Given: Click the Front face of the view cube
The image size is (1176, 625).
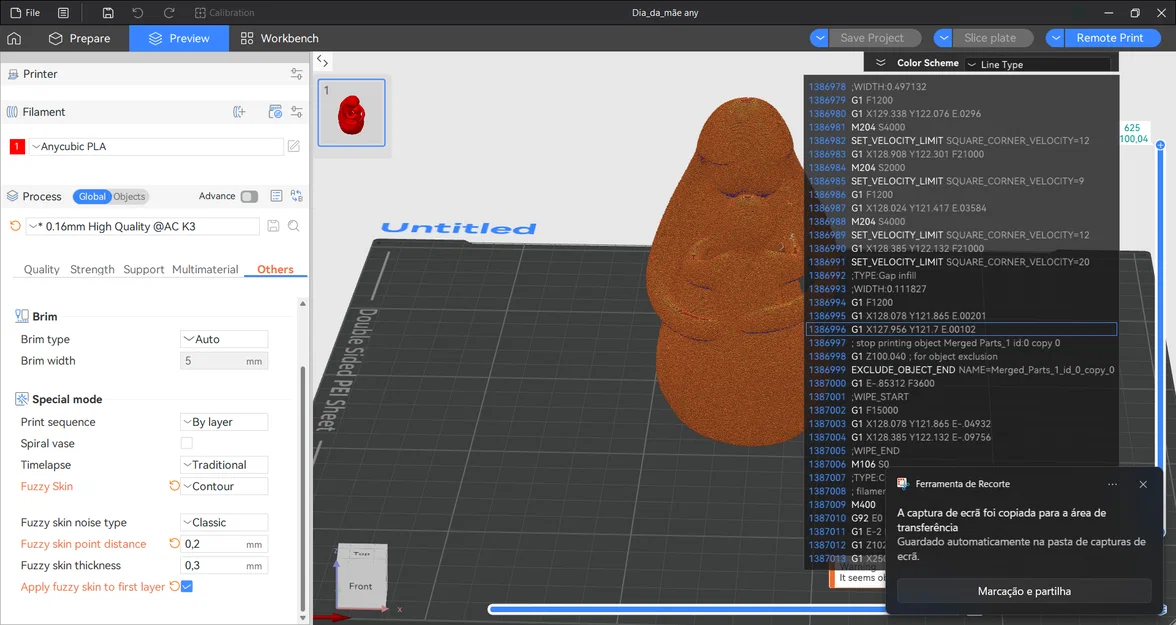Looking at the screenshot, I should point(360,584).
